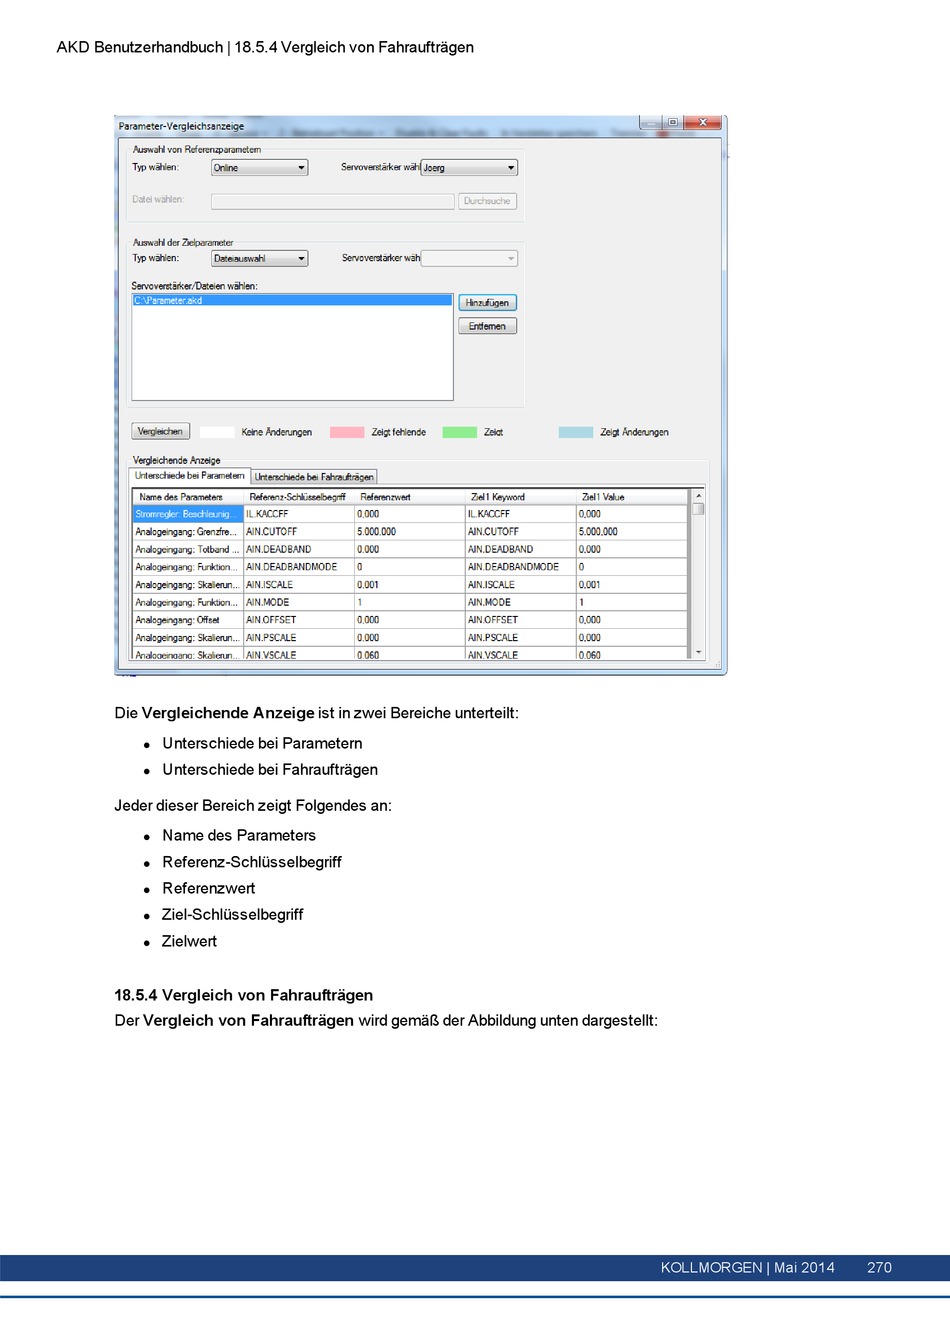Click AIN.DEADBANDMODE in the Referenz-Schlüsselbegriff column
This screenshot has width=950, height=1344.
pos(299,567)
